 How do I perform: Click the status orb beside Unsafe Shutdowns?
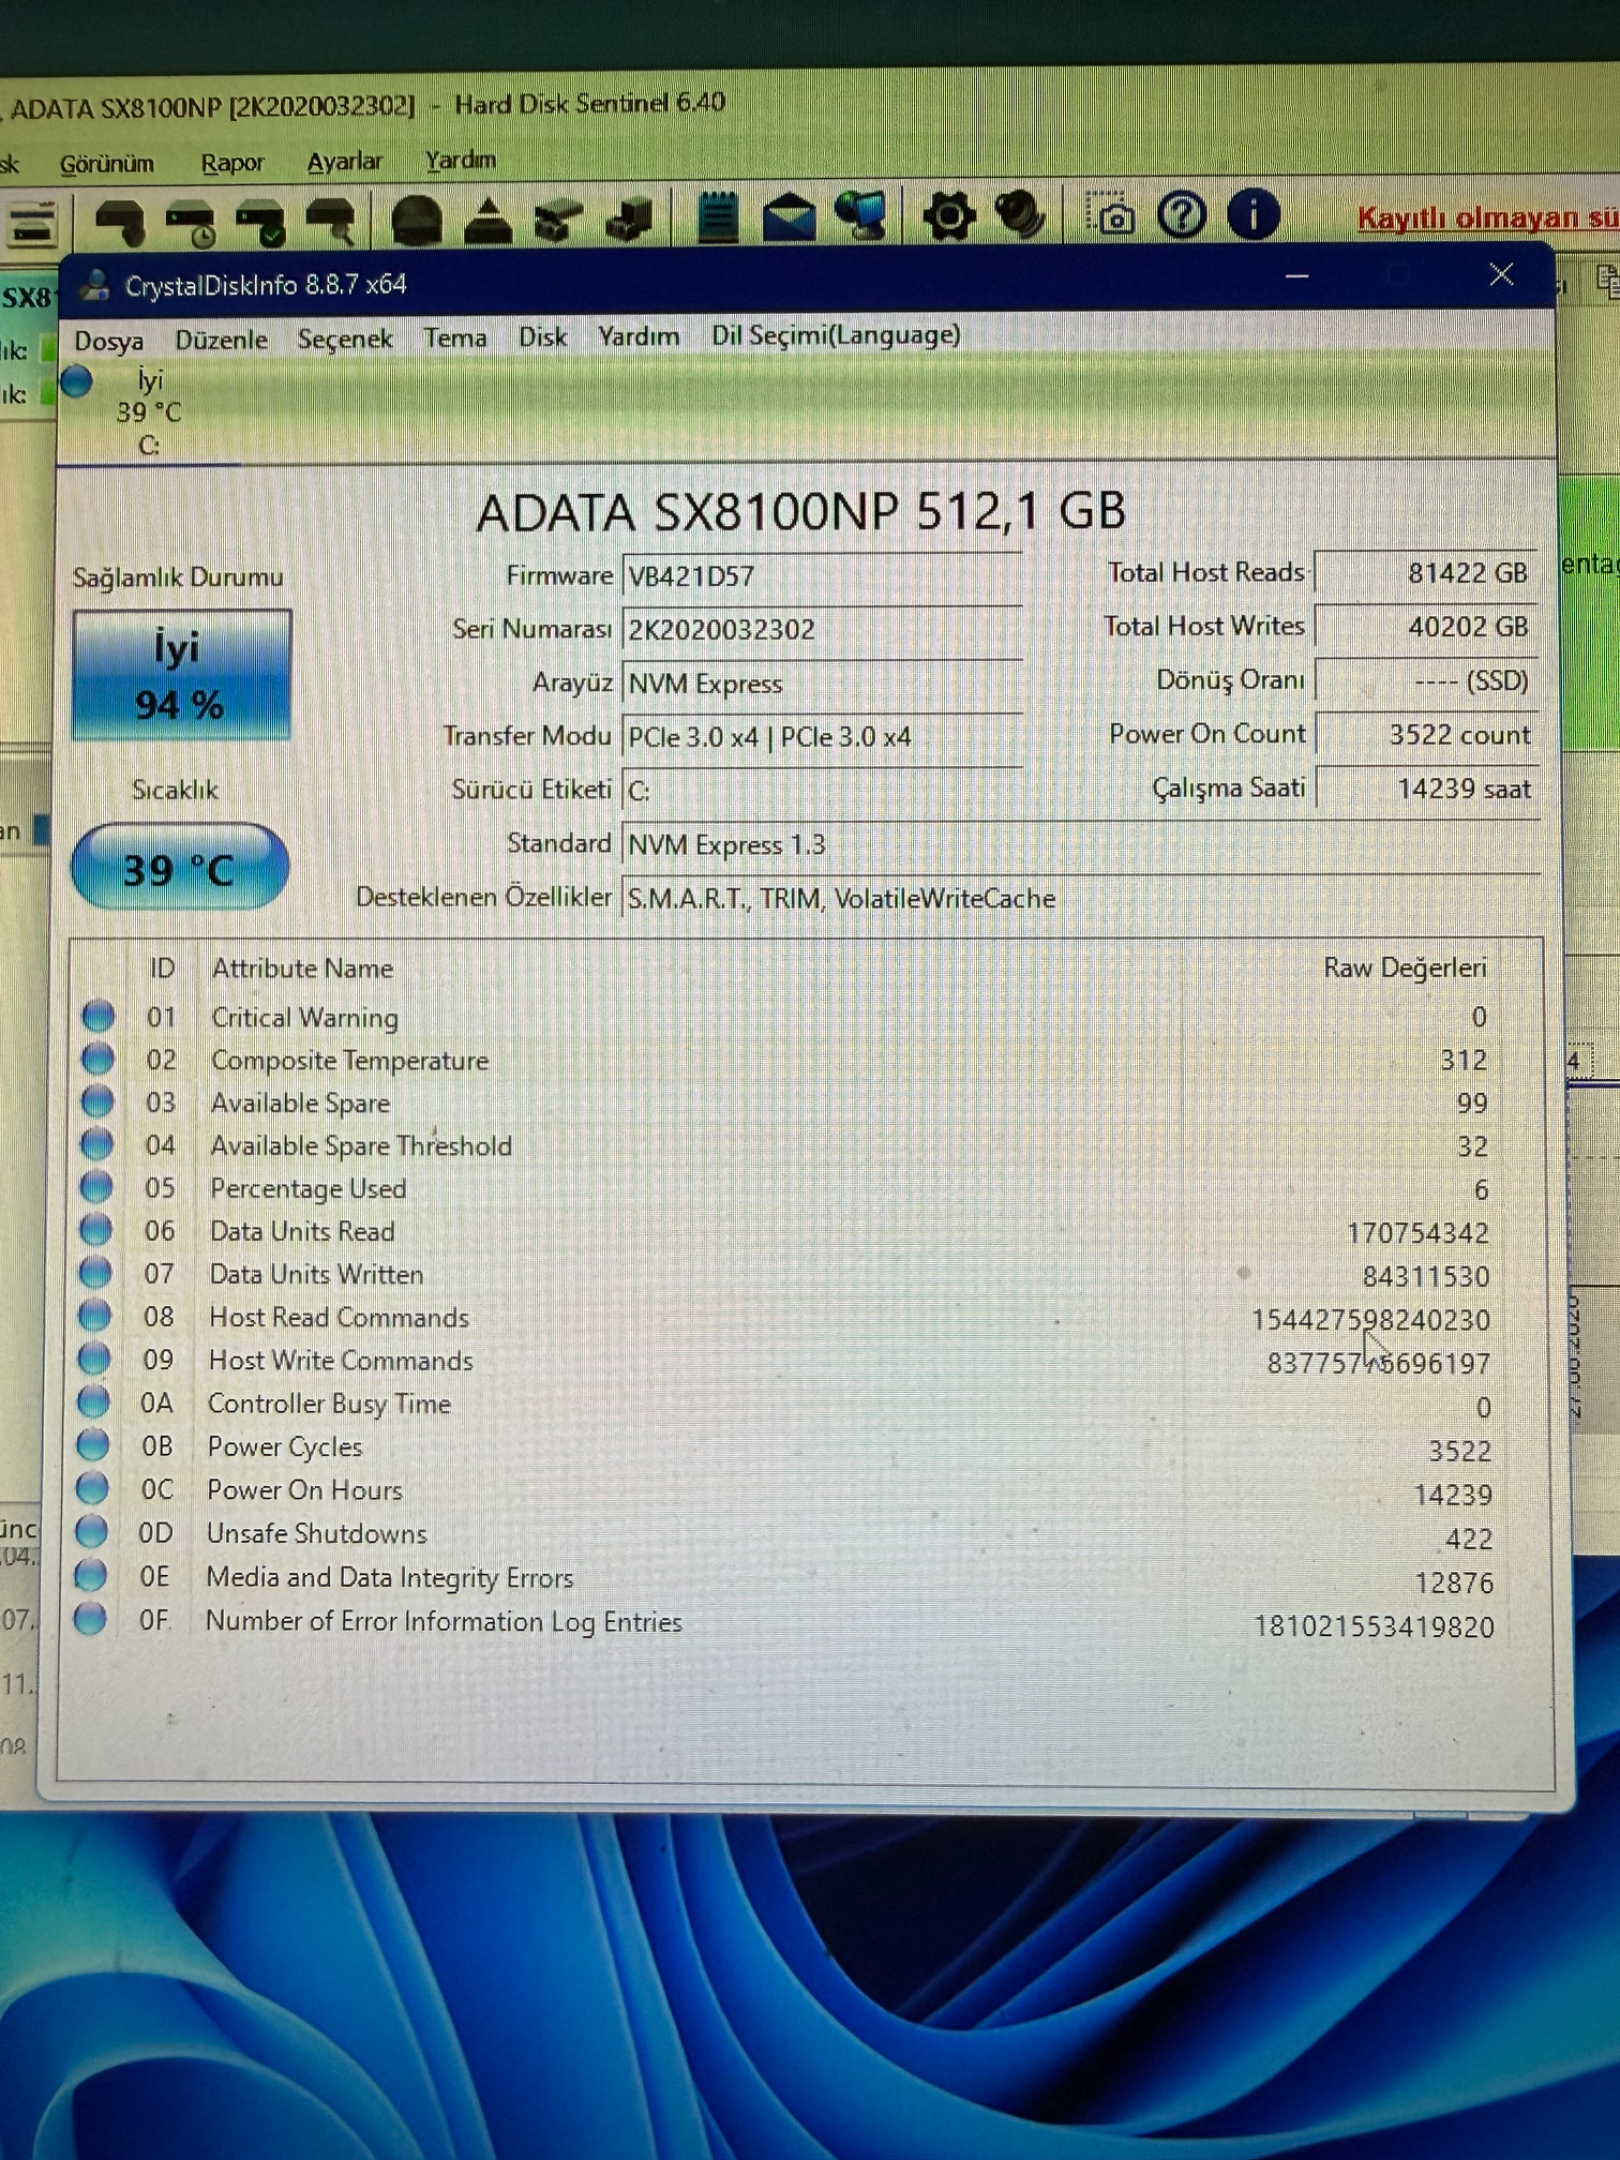(91, 1532)
